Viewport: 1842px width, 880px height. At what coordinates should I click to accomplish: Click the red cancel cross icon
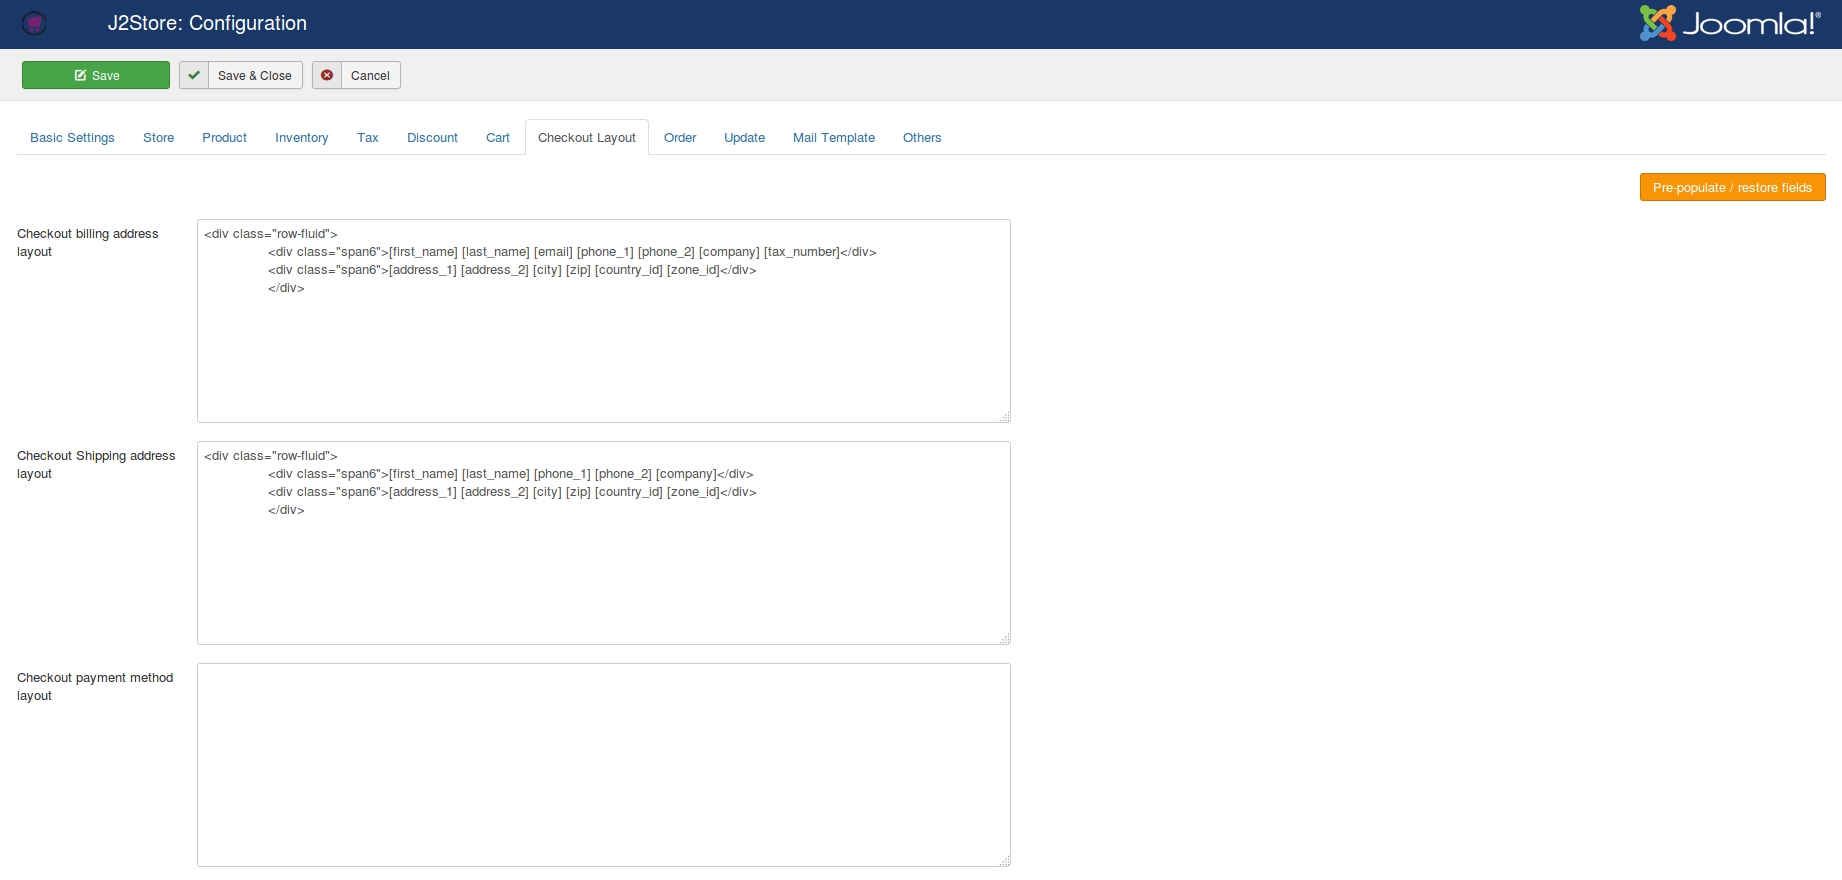[x=327, y=75]
